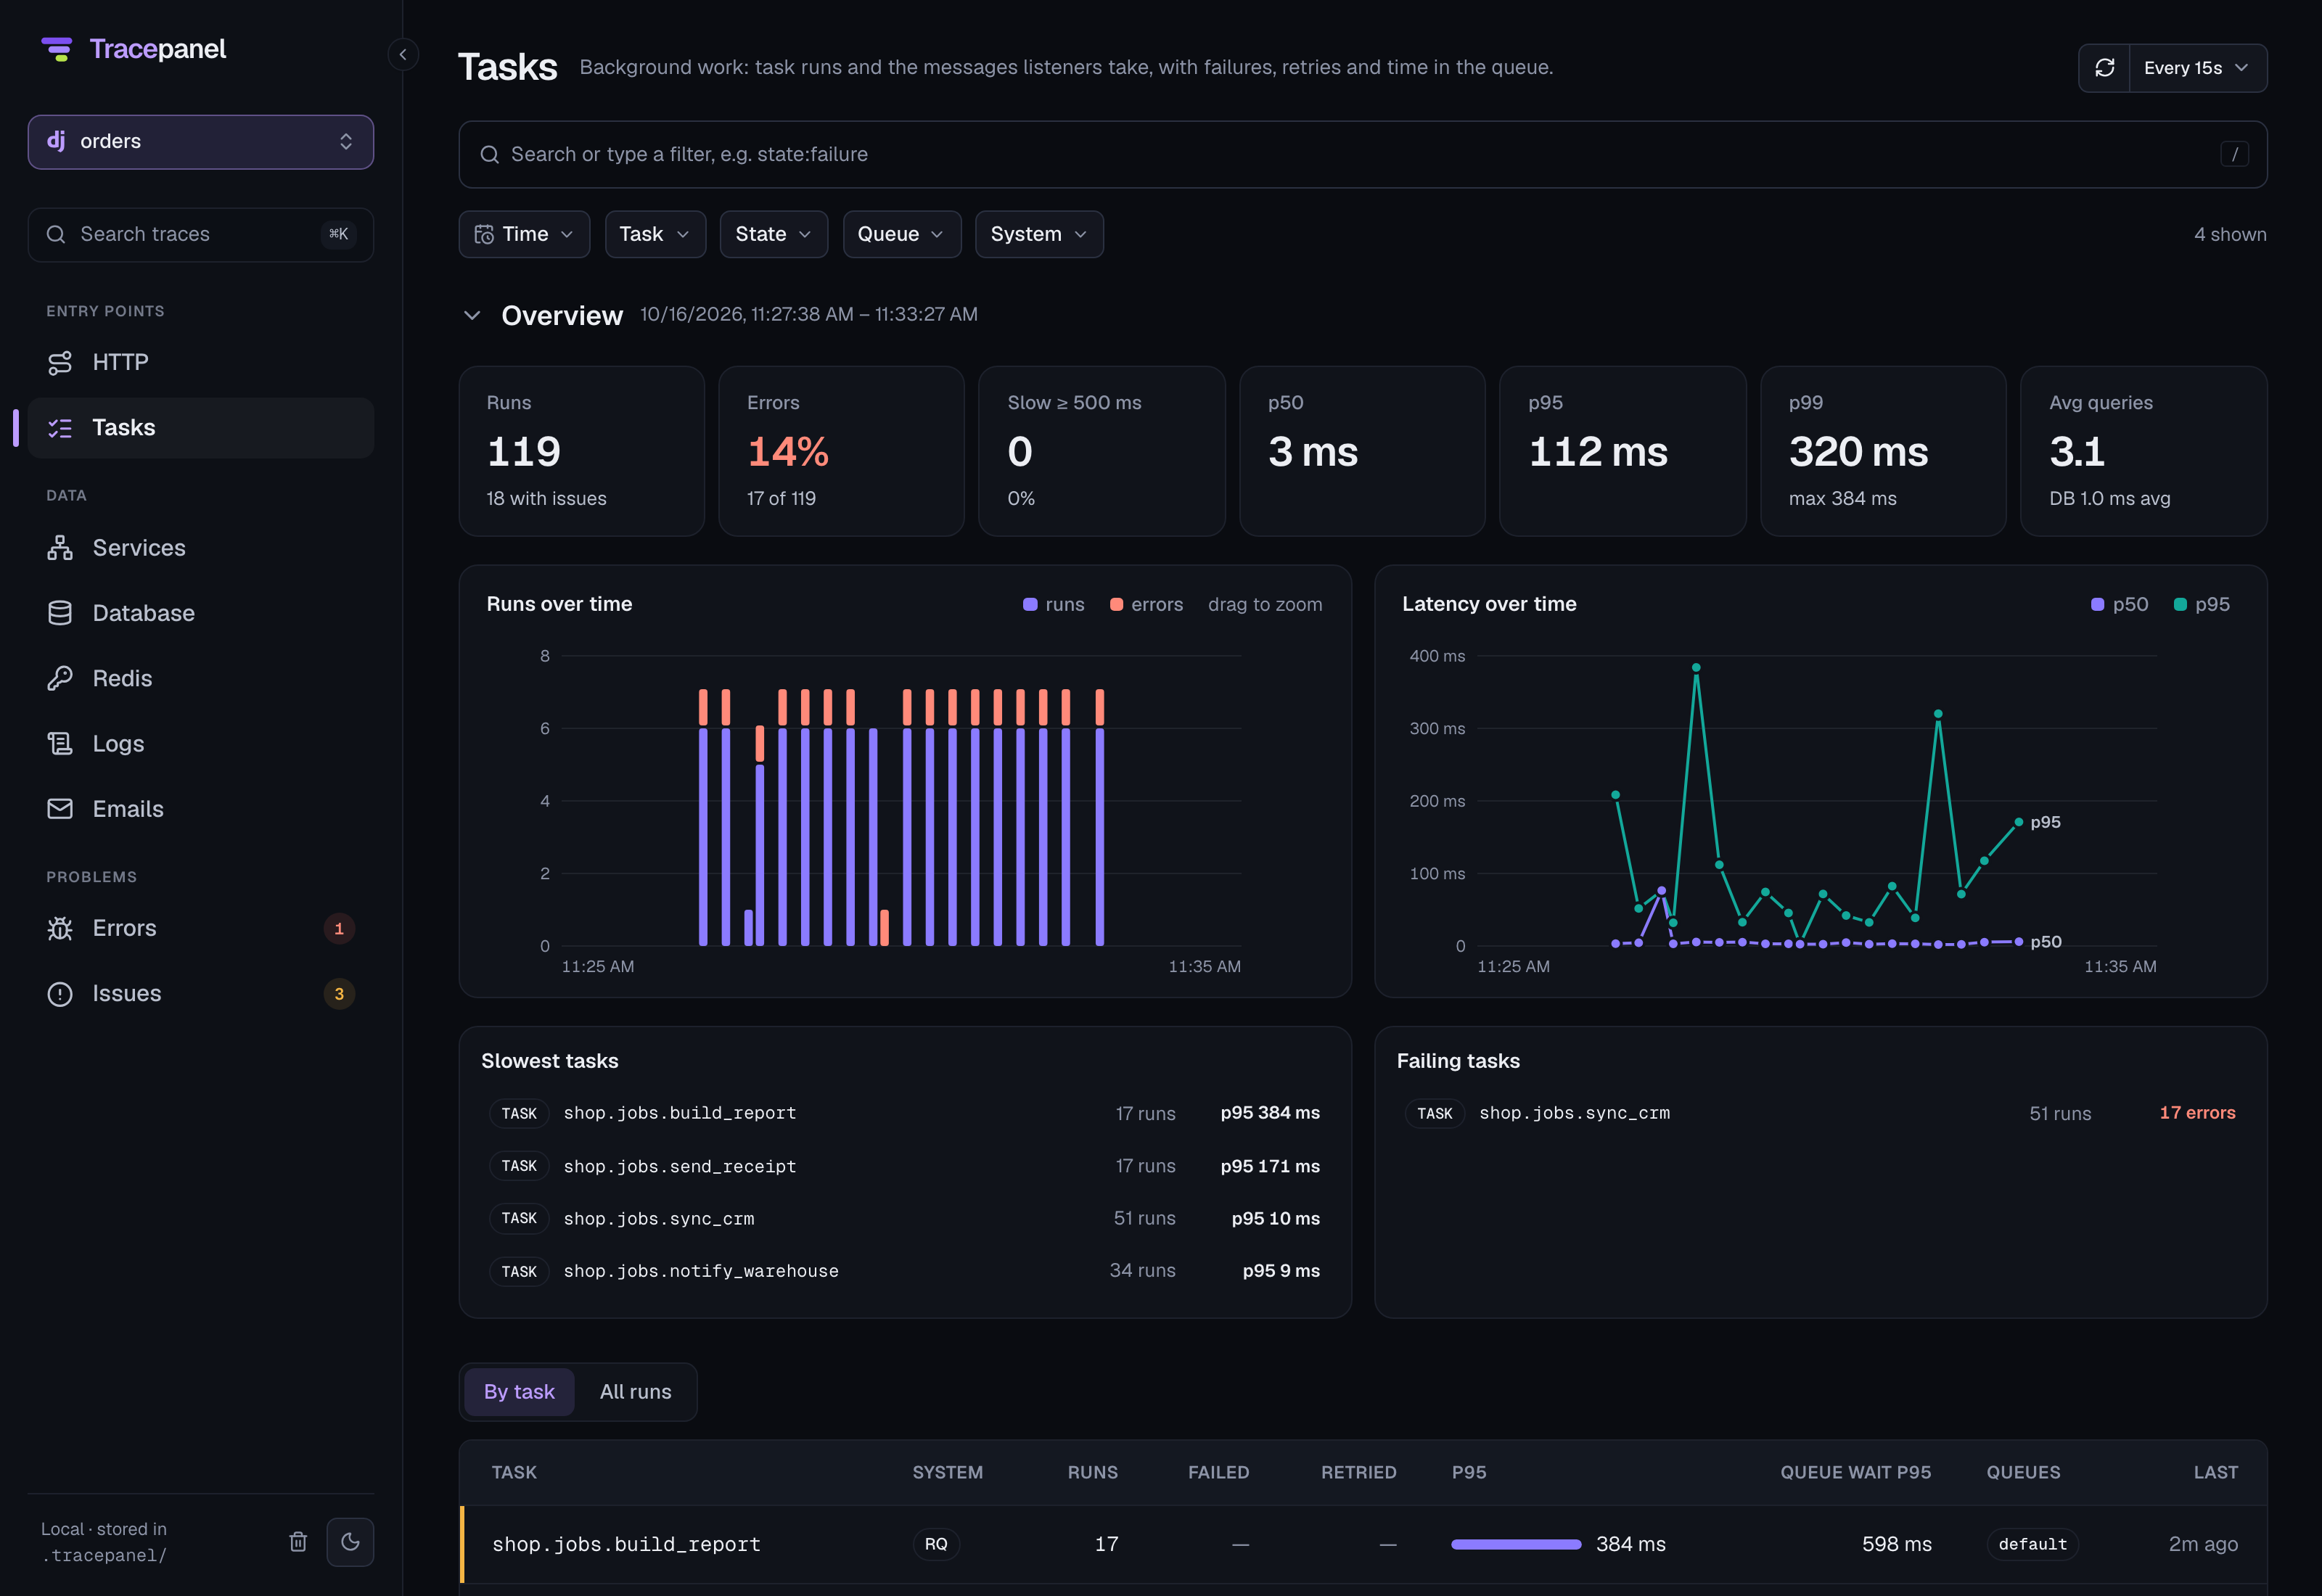Click the Search traces field
The width and height of the screenshot is (2322, 1596).
[201, 234]
